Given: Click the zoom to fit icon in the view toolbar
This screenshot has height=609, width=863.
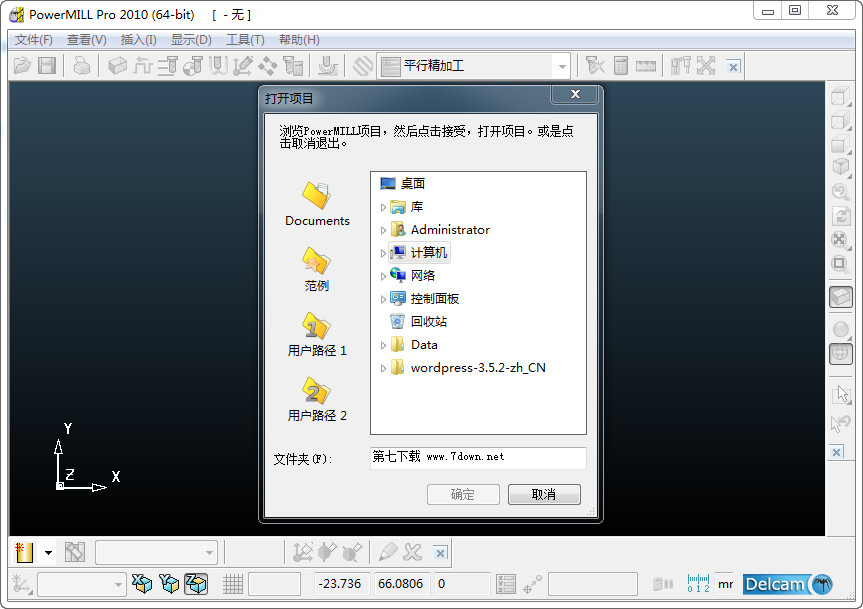Looking at the screenshot, I should (x=839, y=239).
